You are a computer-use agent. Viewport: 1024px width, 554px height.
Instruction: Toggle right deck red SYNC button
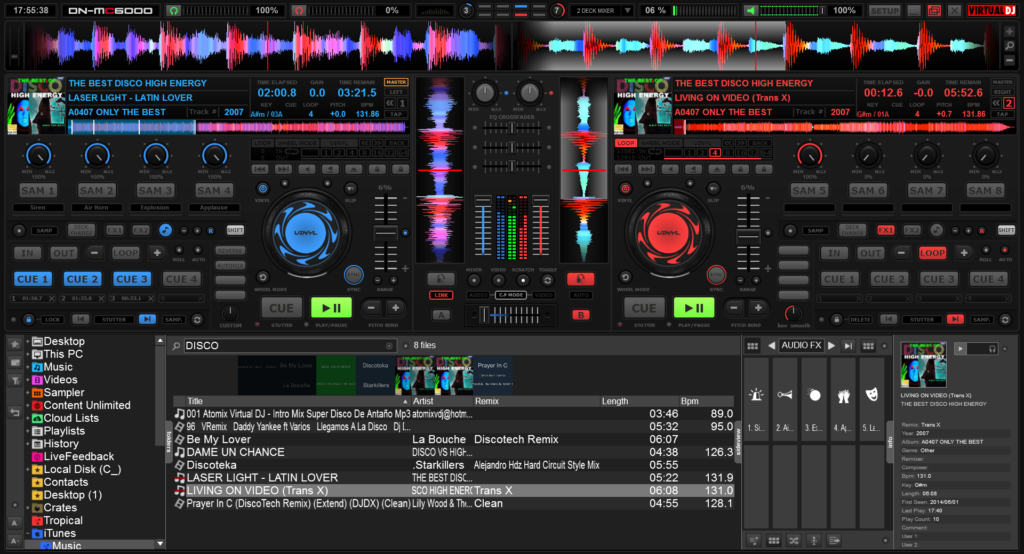(716, 274)
